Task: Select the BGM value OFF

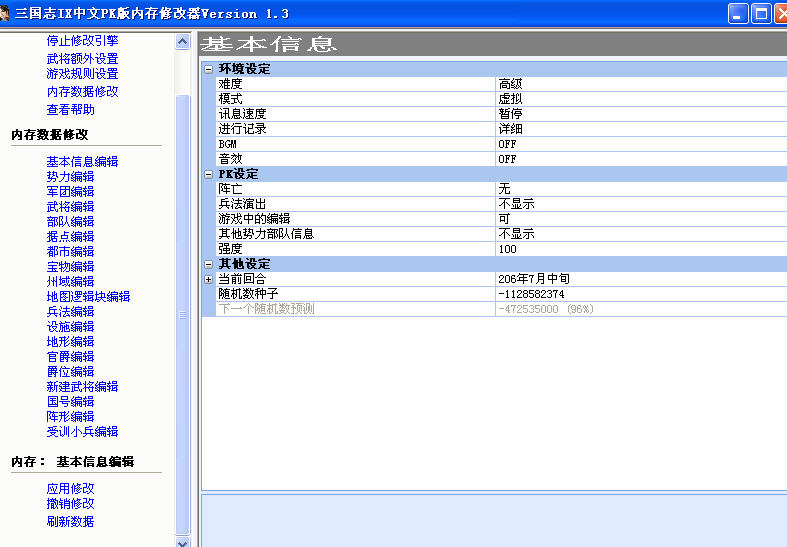Action: coord(640,144)
